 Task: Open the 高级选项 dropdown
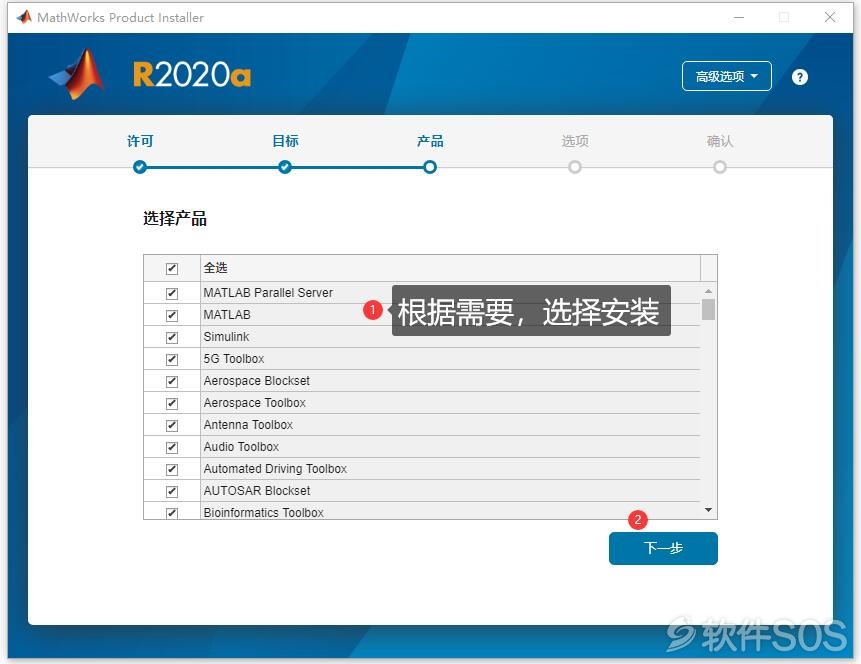[726, 76]
